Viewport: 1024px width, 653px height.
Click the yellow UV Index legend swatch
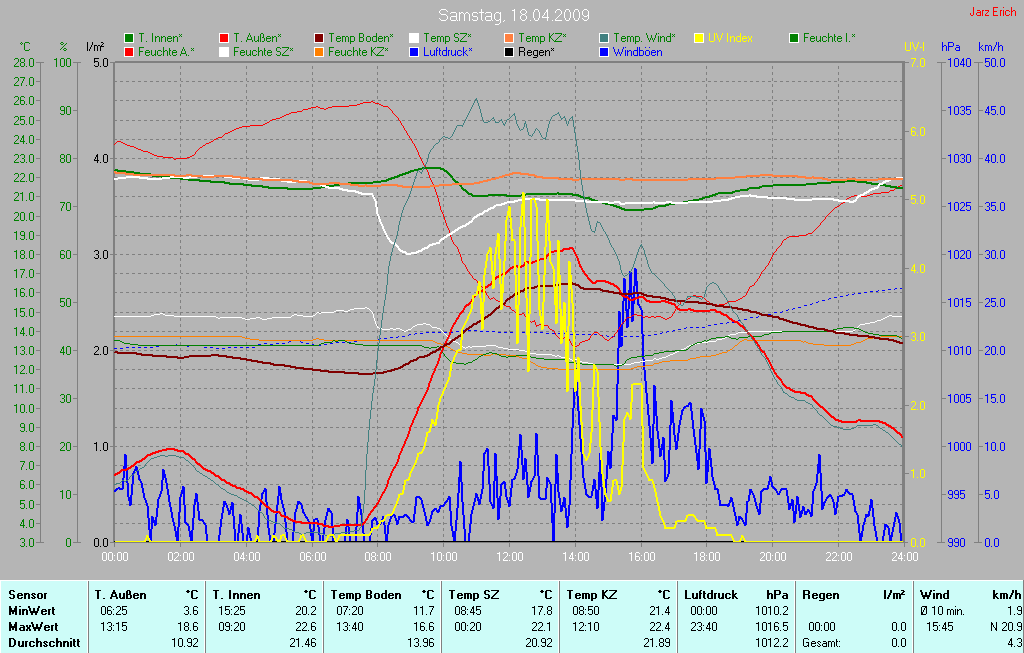tap(699, 38)
